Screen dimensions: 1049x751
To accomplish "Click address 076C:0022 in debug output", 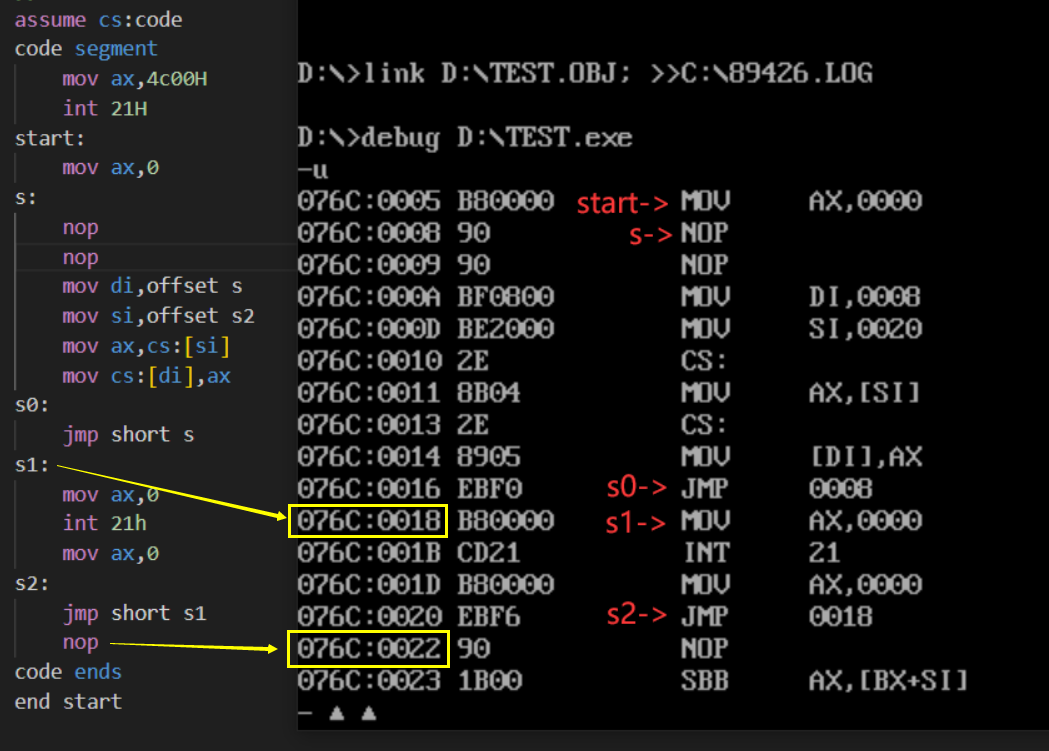I will [369, 649].
